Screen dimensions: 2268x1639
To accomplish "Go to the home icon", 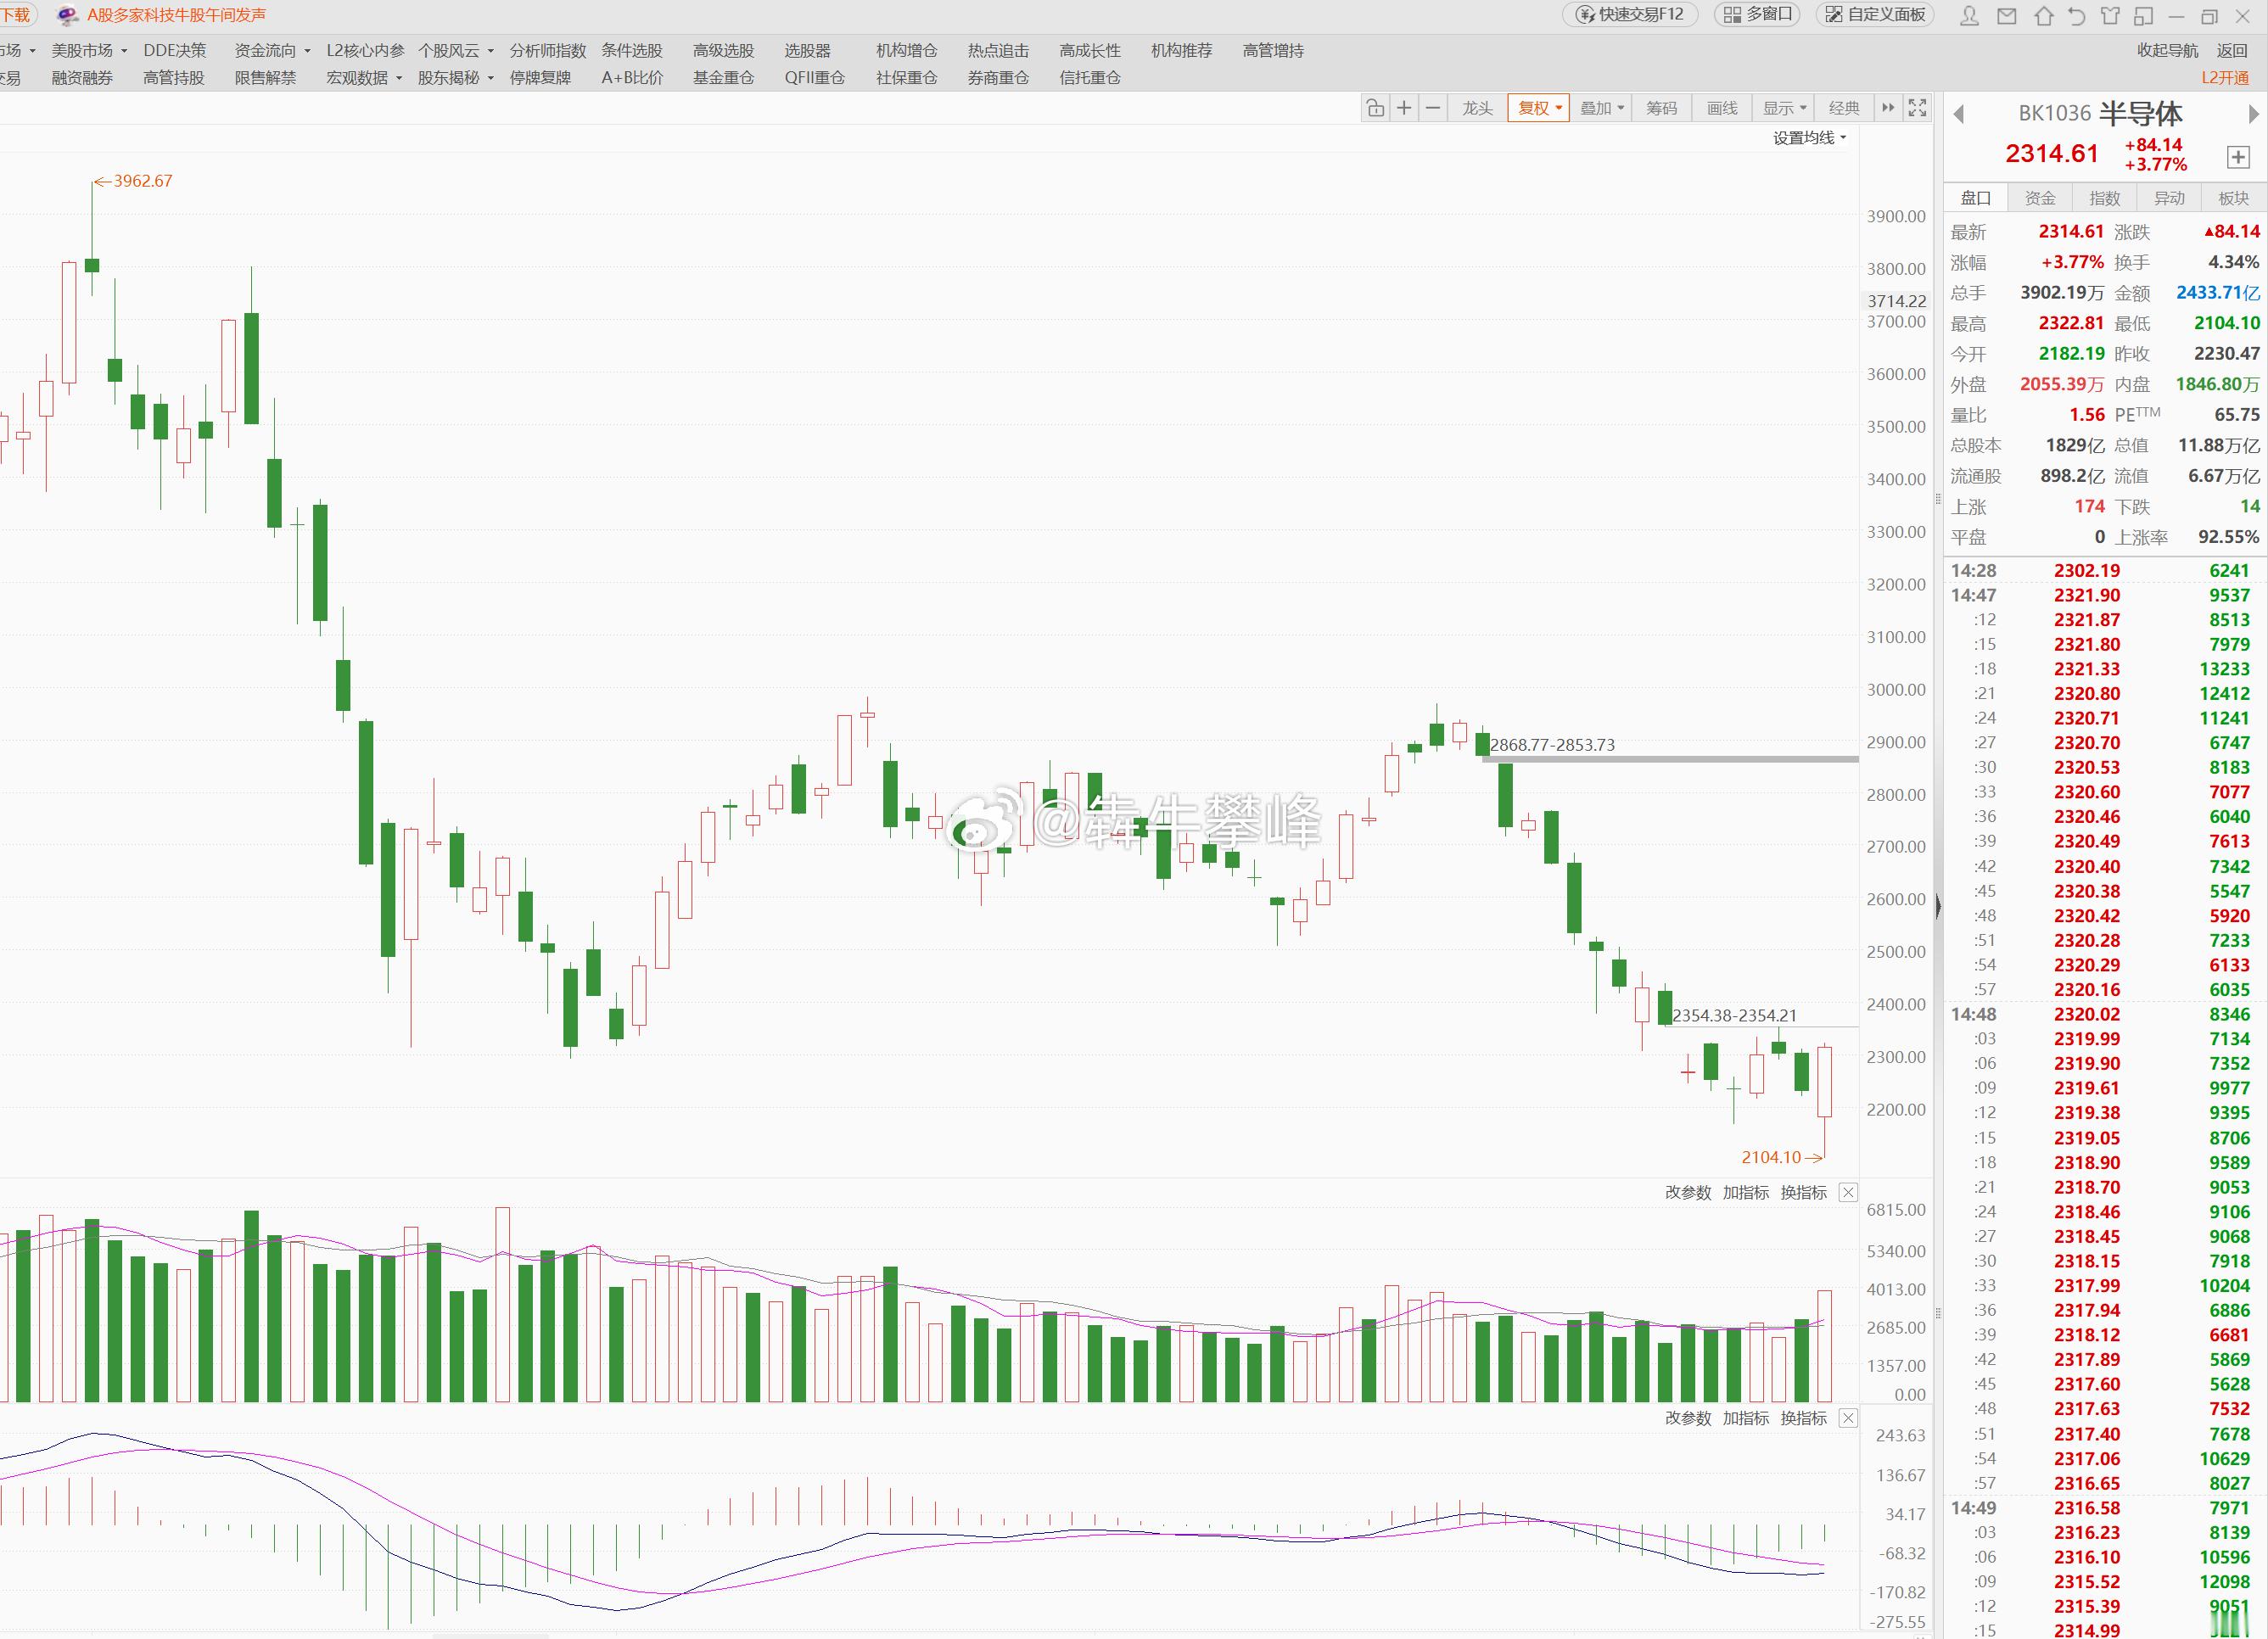I will (x=2044, y=16).
